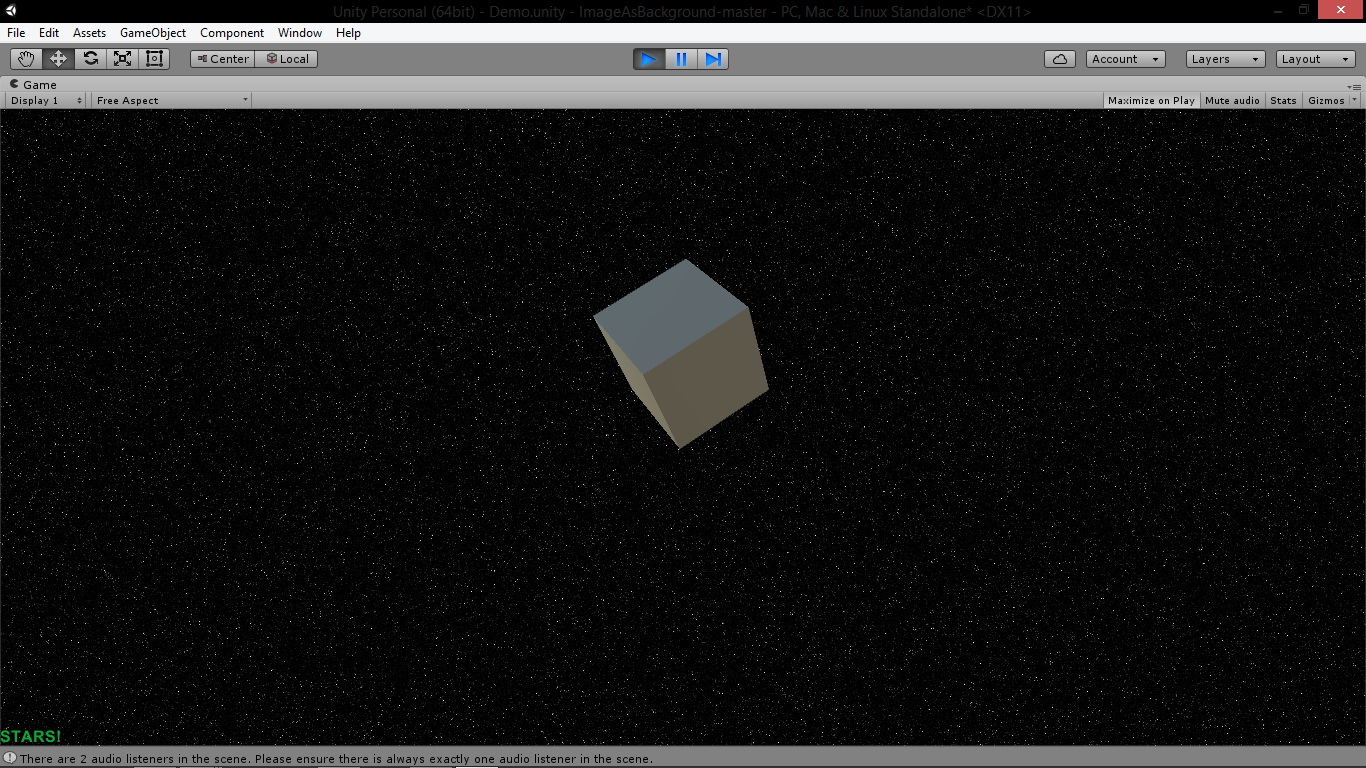Open the Help menu
The image size is (1366, 768).
(348, 33)
